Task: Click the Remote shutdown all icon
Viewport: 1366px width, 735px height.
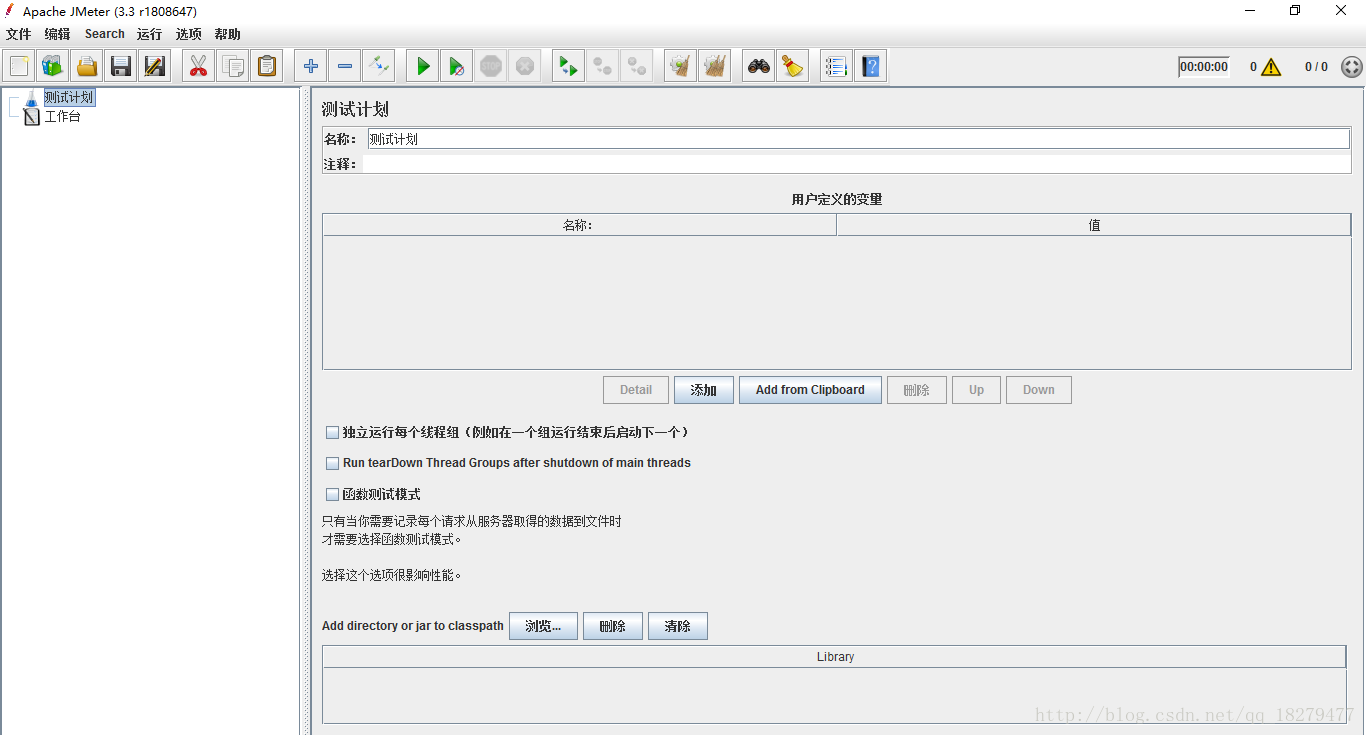Action: pos(637,66)
